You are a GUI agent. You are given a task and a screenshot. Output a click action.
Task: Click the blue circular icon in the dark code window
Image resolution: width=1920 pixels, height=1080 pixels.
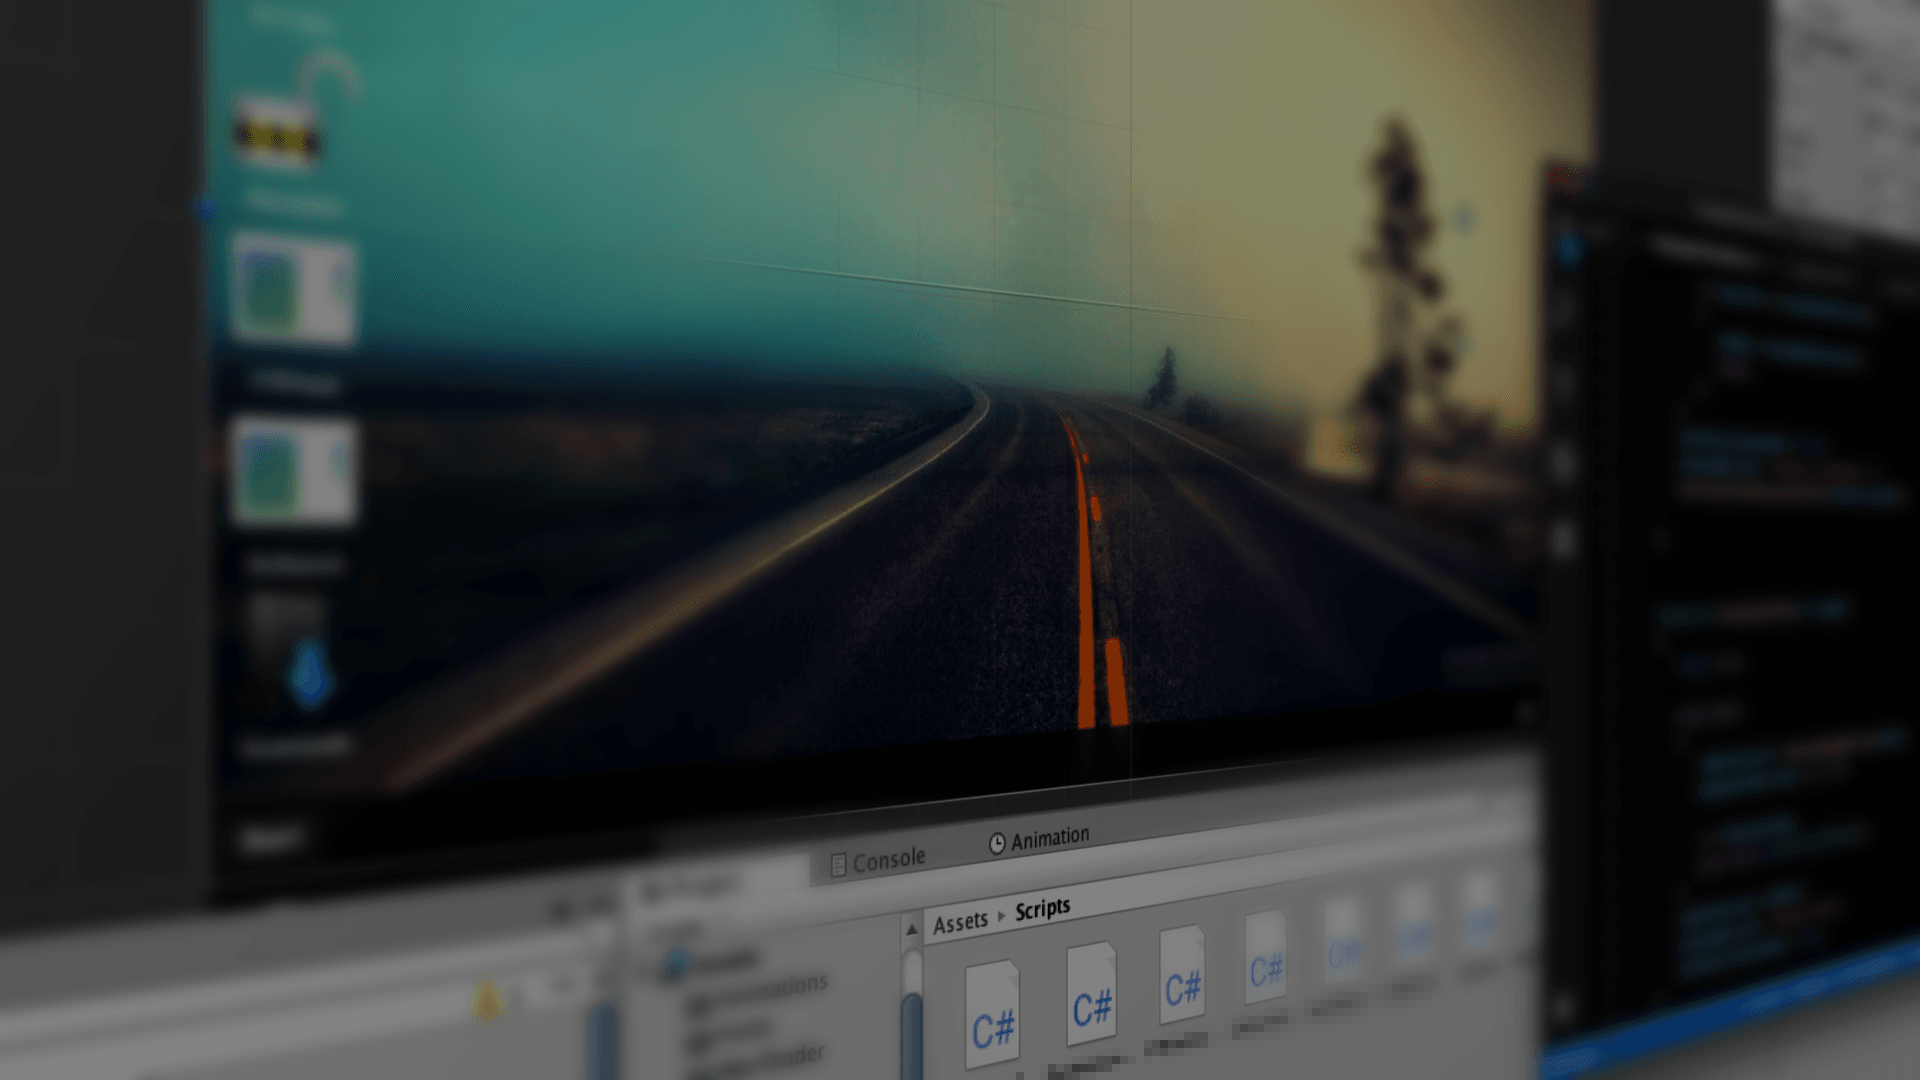pos(1567,247)
